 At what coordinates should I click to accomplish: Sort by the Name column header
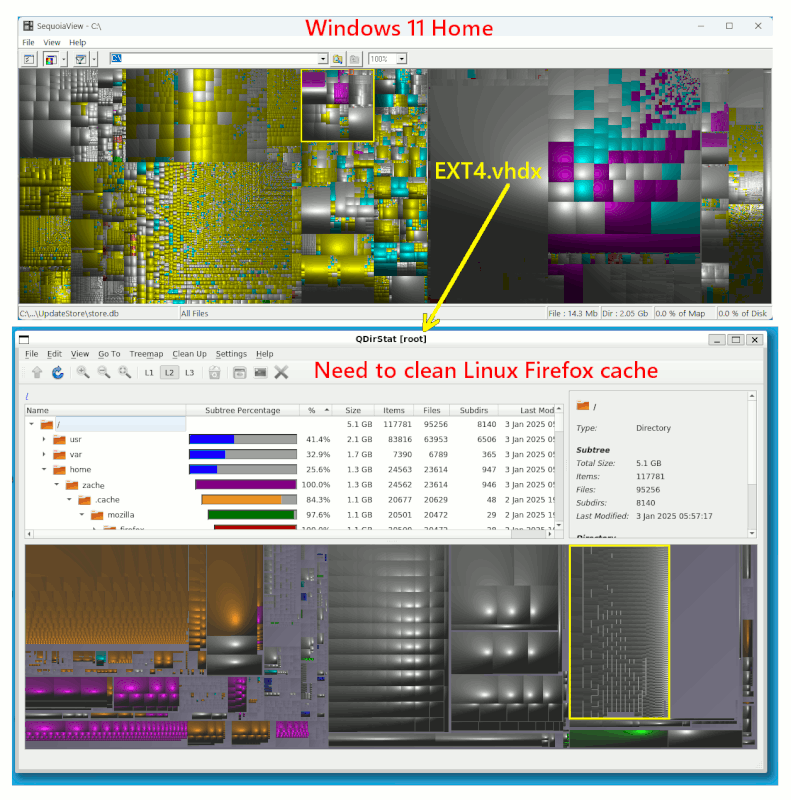pyautogui.click(x=105, y=410)
